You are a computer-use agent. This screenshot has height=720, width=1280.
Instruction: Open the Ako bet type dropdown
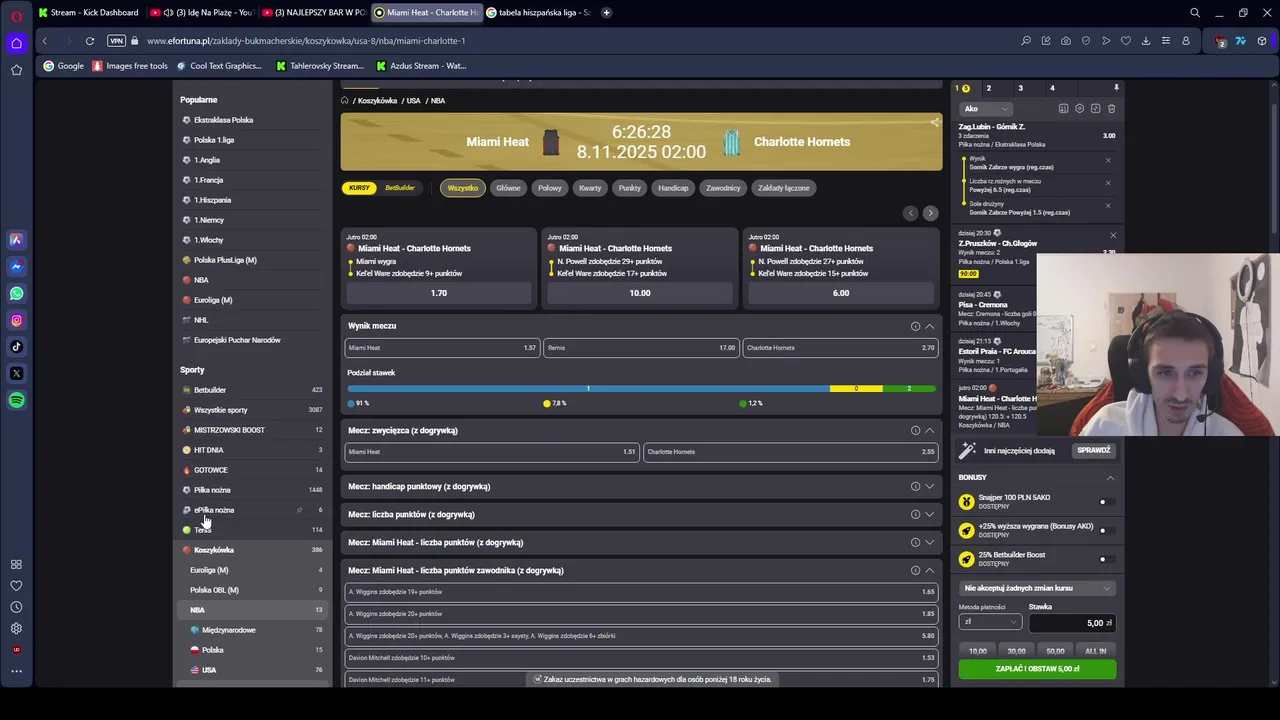tap(985, 108)
